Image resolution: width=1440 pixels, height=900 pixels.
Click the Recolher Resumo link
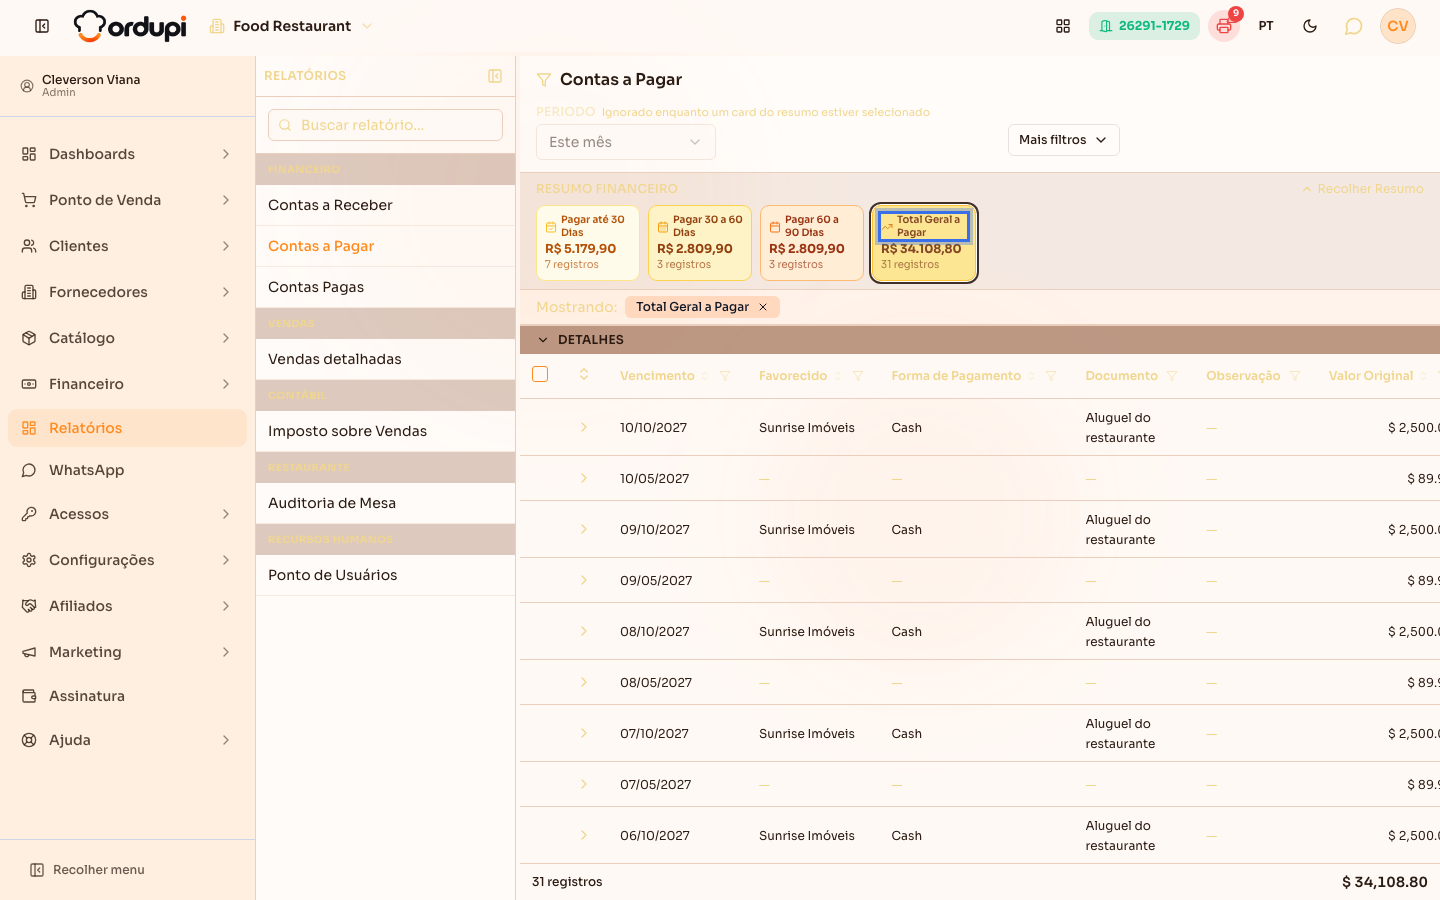[x=1362, y=189]
